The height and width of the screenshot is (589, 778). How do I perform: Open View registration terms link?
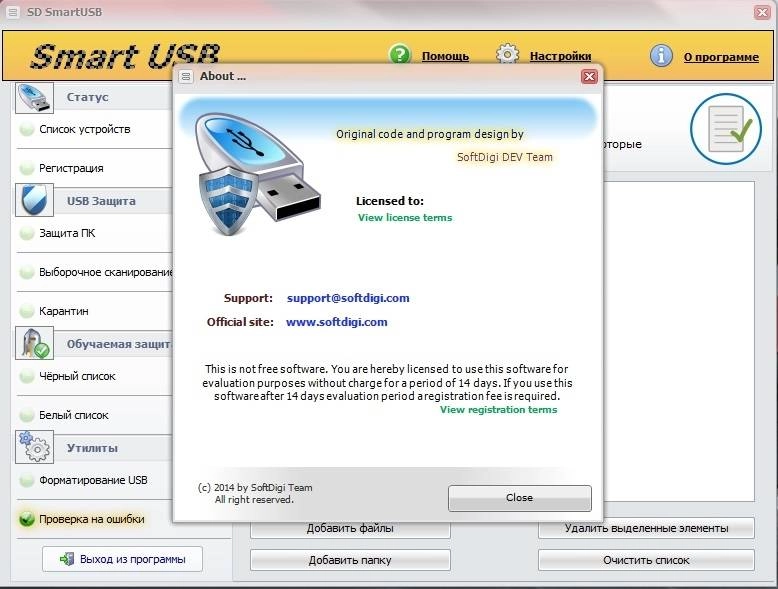pos(498,410)
